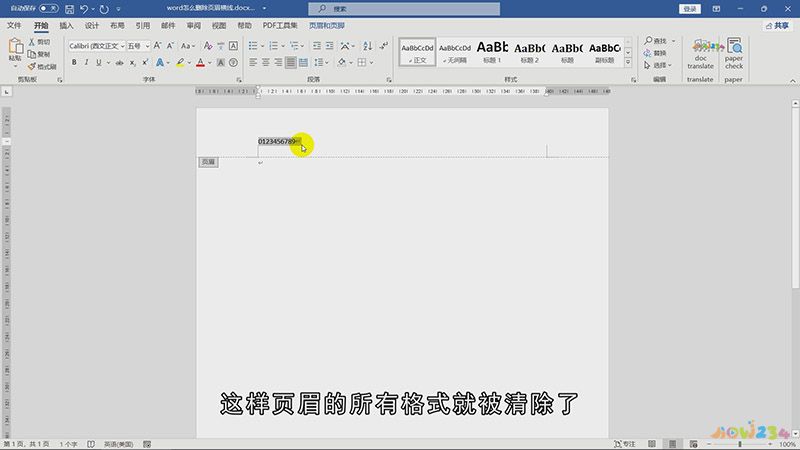Screen dimensions: 800x450
Task: Open the Change Case Aa dropdown
Action: point(188,46)
